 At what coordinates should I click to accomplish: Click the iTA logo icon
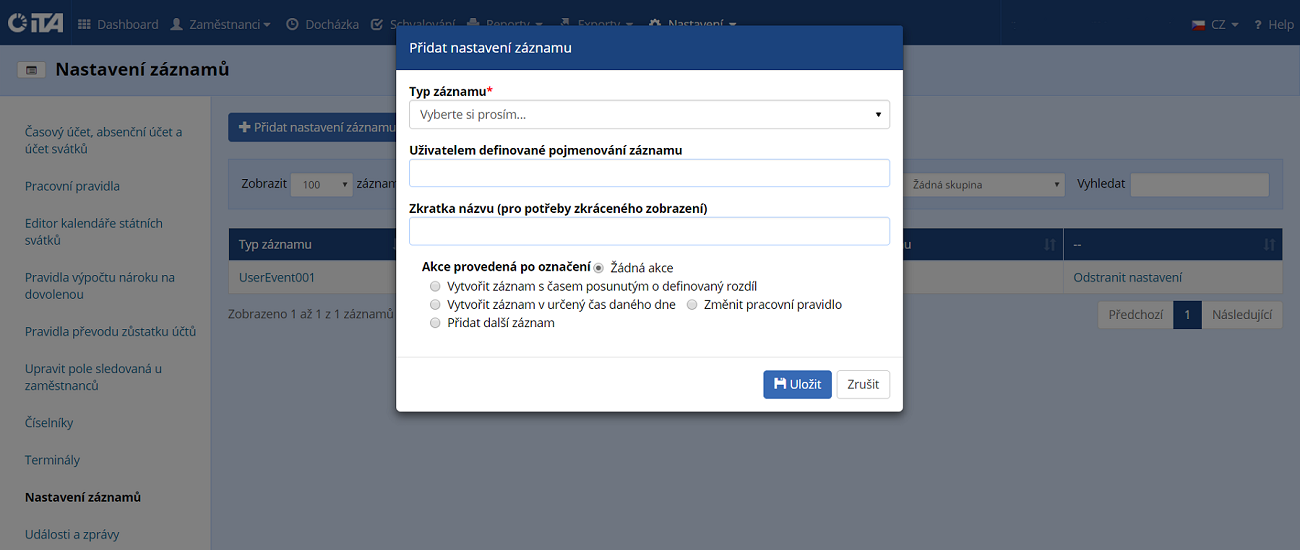pos(35,23)
